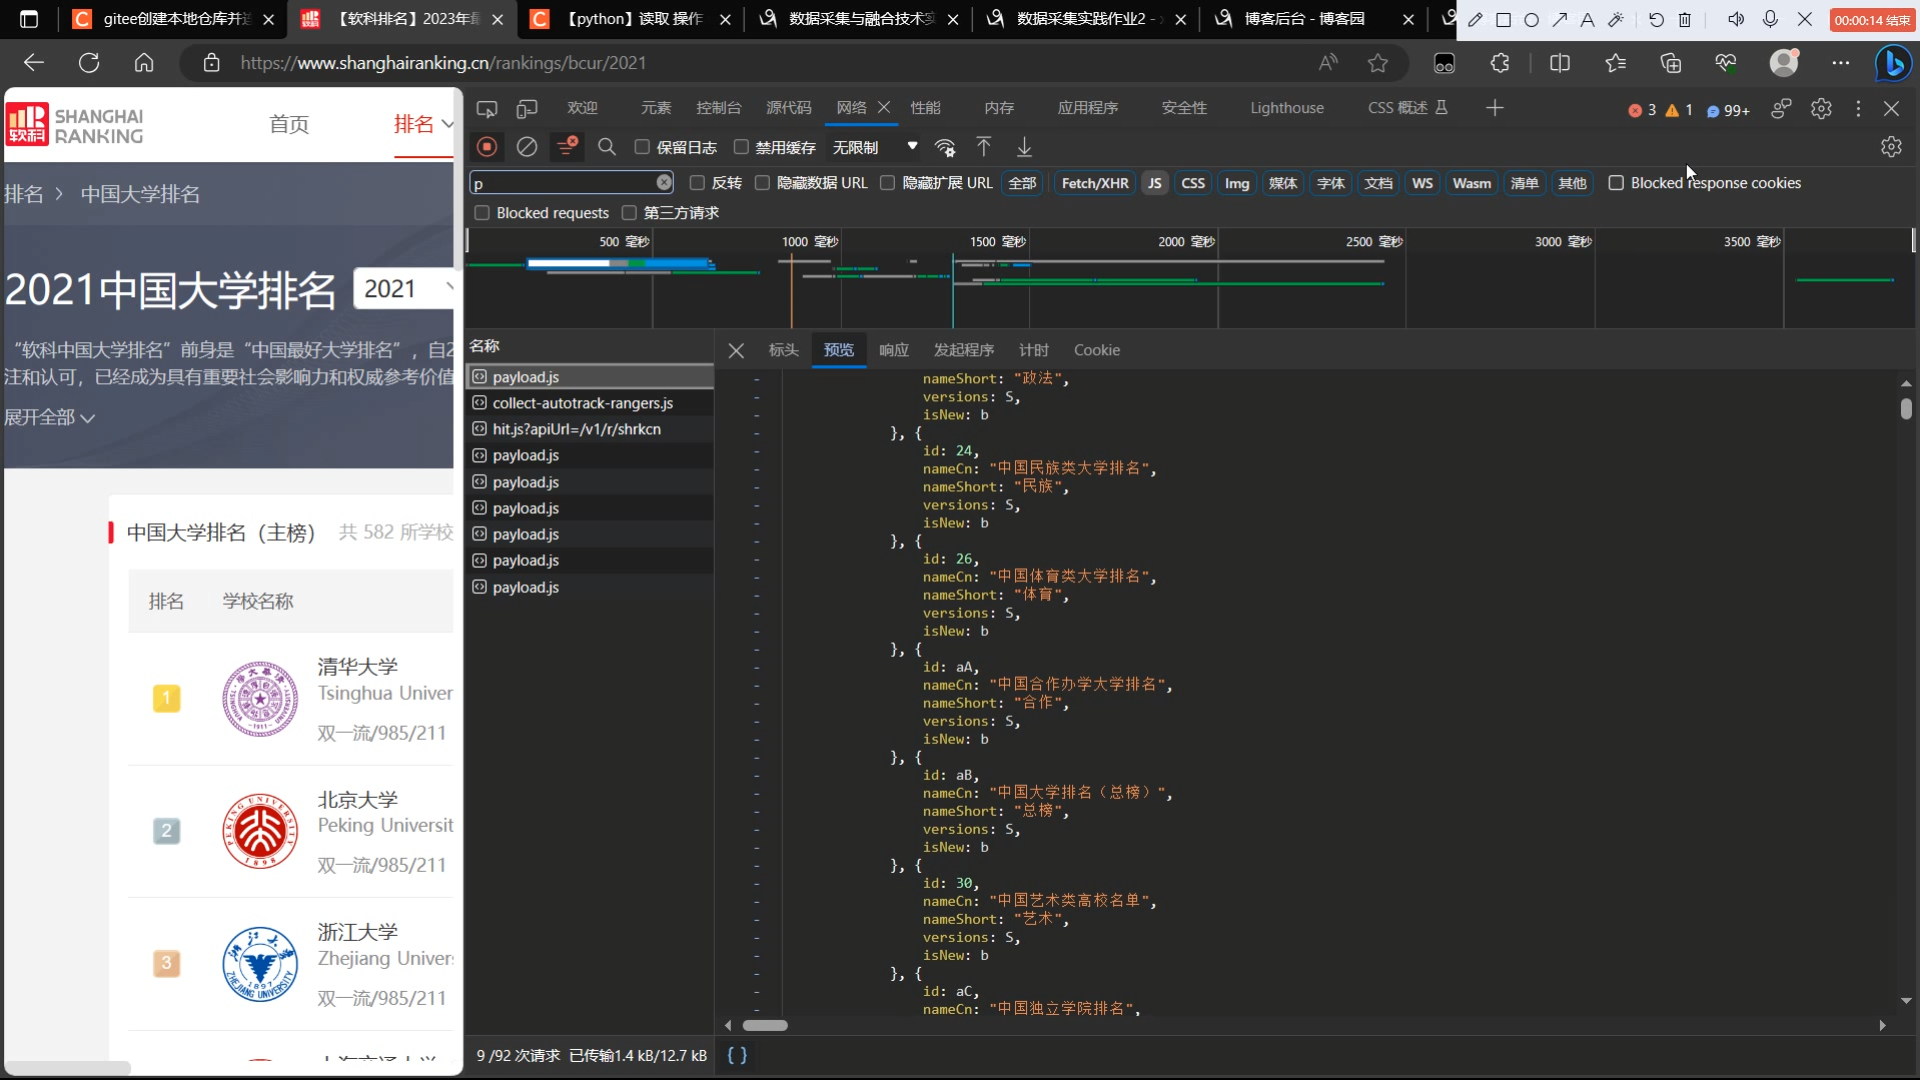Screen dimensions: 1920x1080
Task: Stop recording network log
Action: coord(487,147)
